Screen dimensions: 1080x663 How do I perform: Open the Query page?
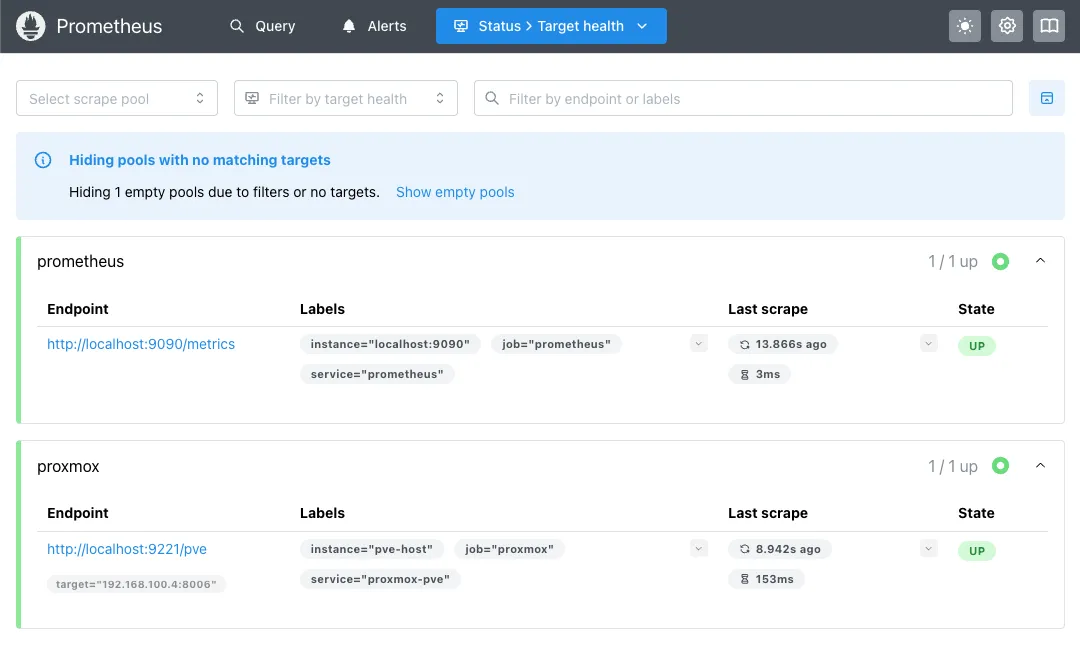pyautogui.click(x=263, y=26)
